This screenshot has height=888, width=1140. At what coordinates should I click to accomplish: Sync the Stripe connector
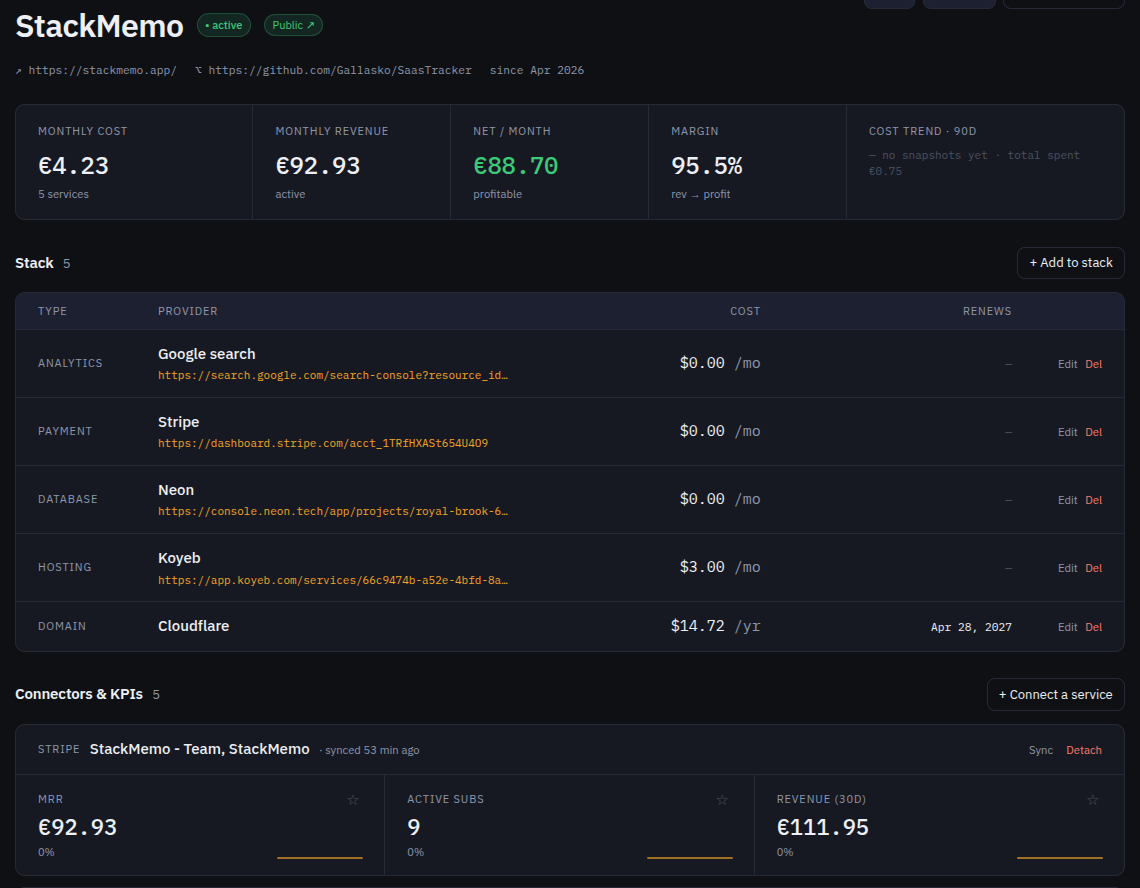[x=1040, y=750]
